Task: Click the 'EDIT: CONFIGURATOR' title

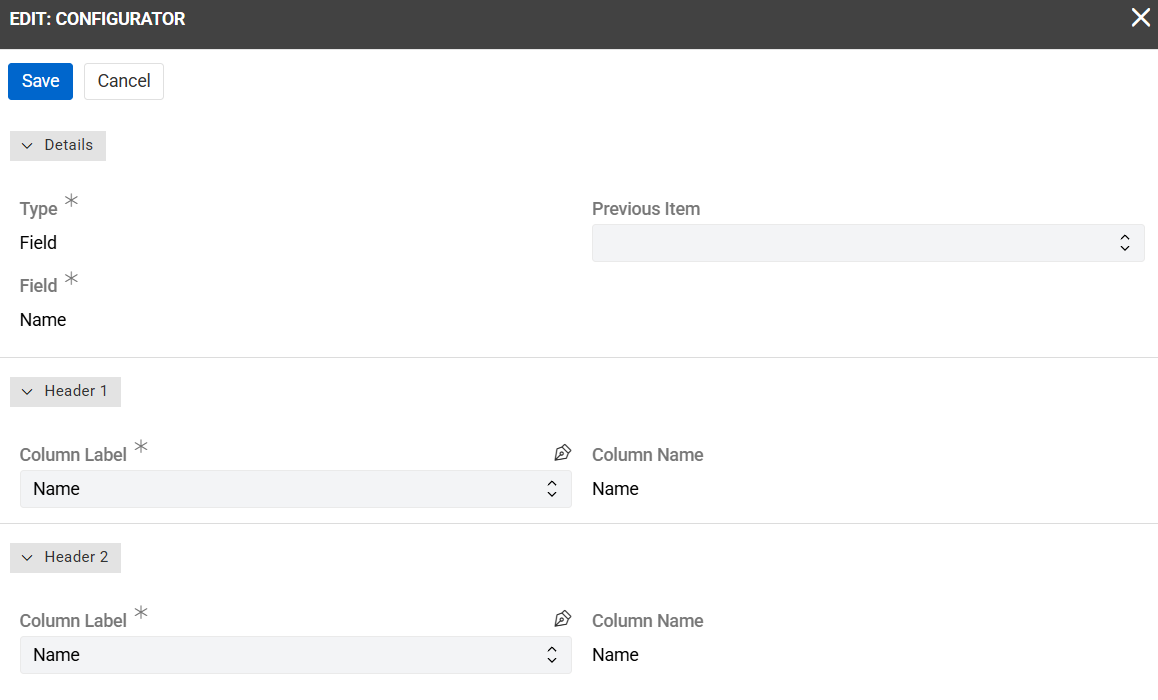Action: pos(97,19)
